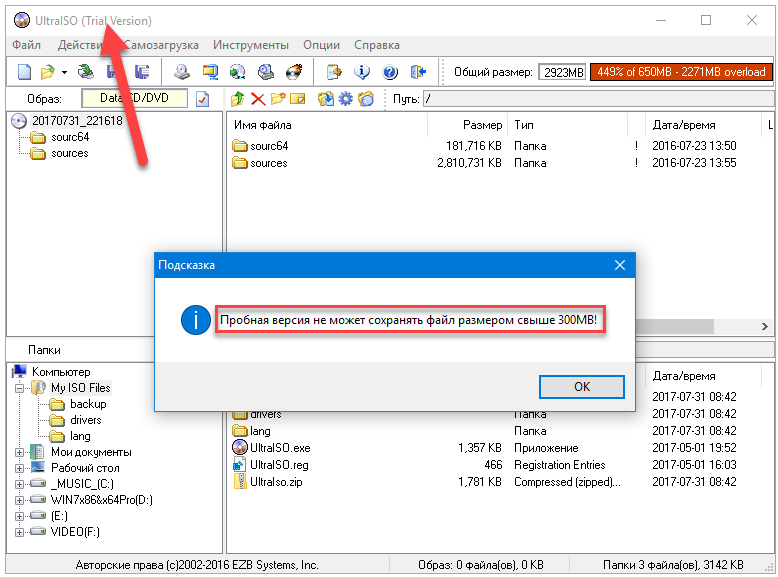This screenshot has height=577, width=778.
Task: Click the blue gear properties icon
Action: [346, 99]
